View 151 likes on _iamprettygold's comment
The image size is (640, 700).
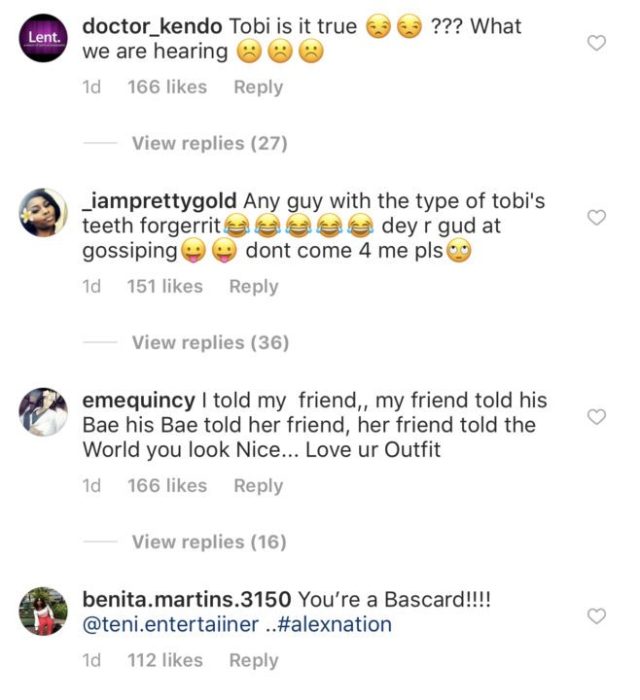(x=165, y=286)
